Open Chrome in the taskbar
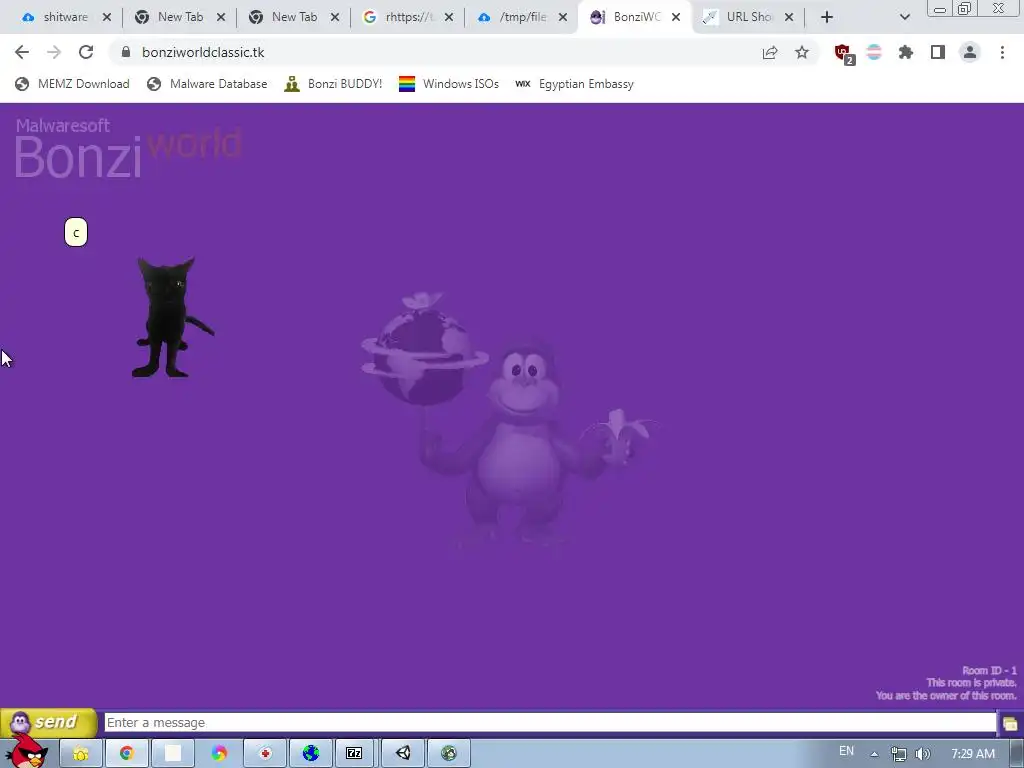Screen dimensions: 1024x768 click(127, 753)
